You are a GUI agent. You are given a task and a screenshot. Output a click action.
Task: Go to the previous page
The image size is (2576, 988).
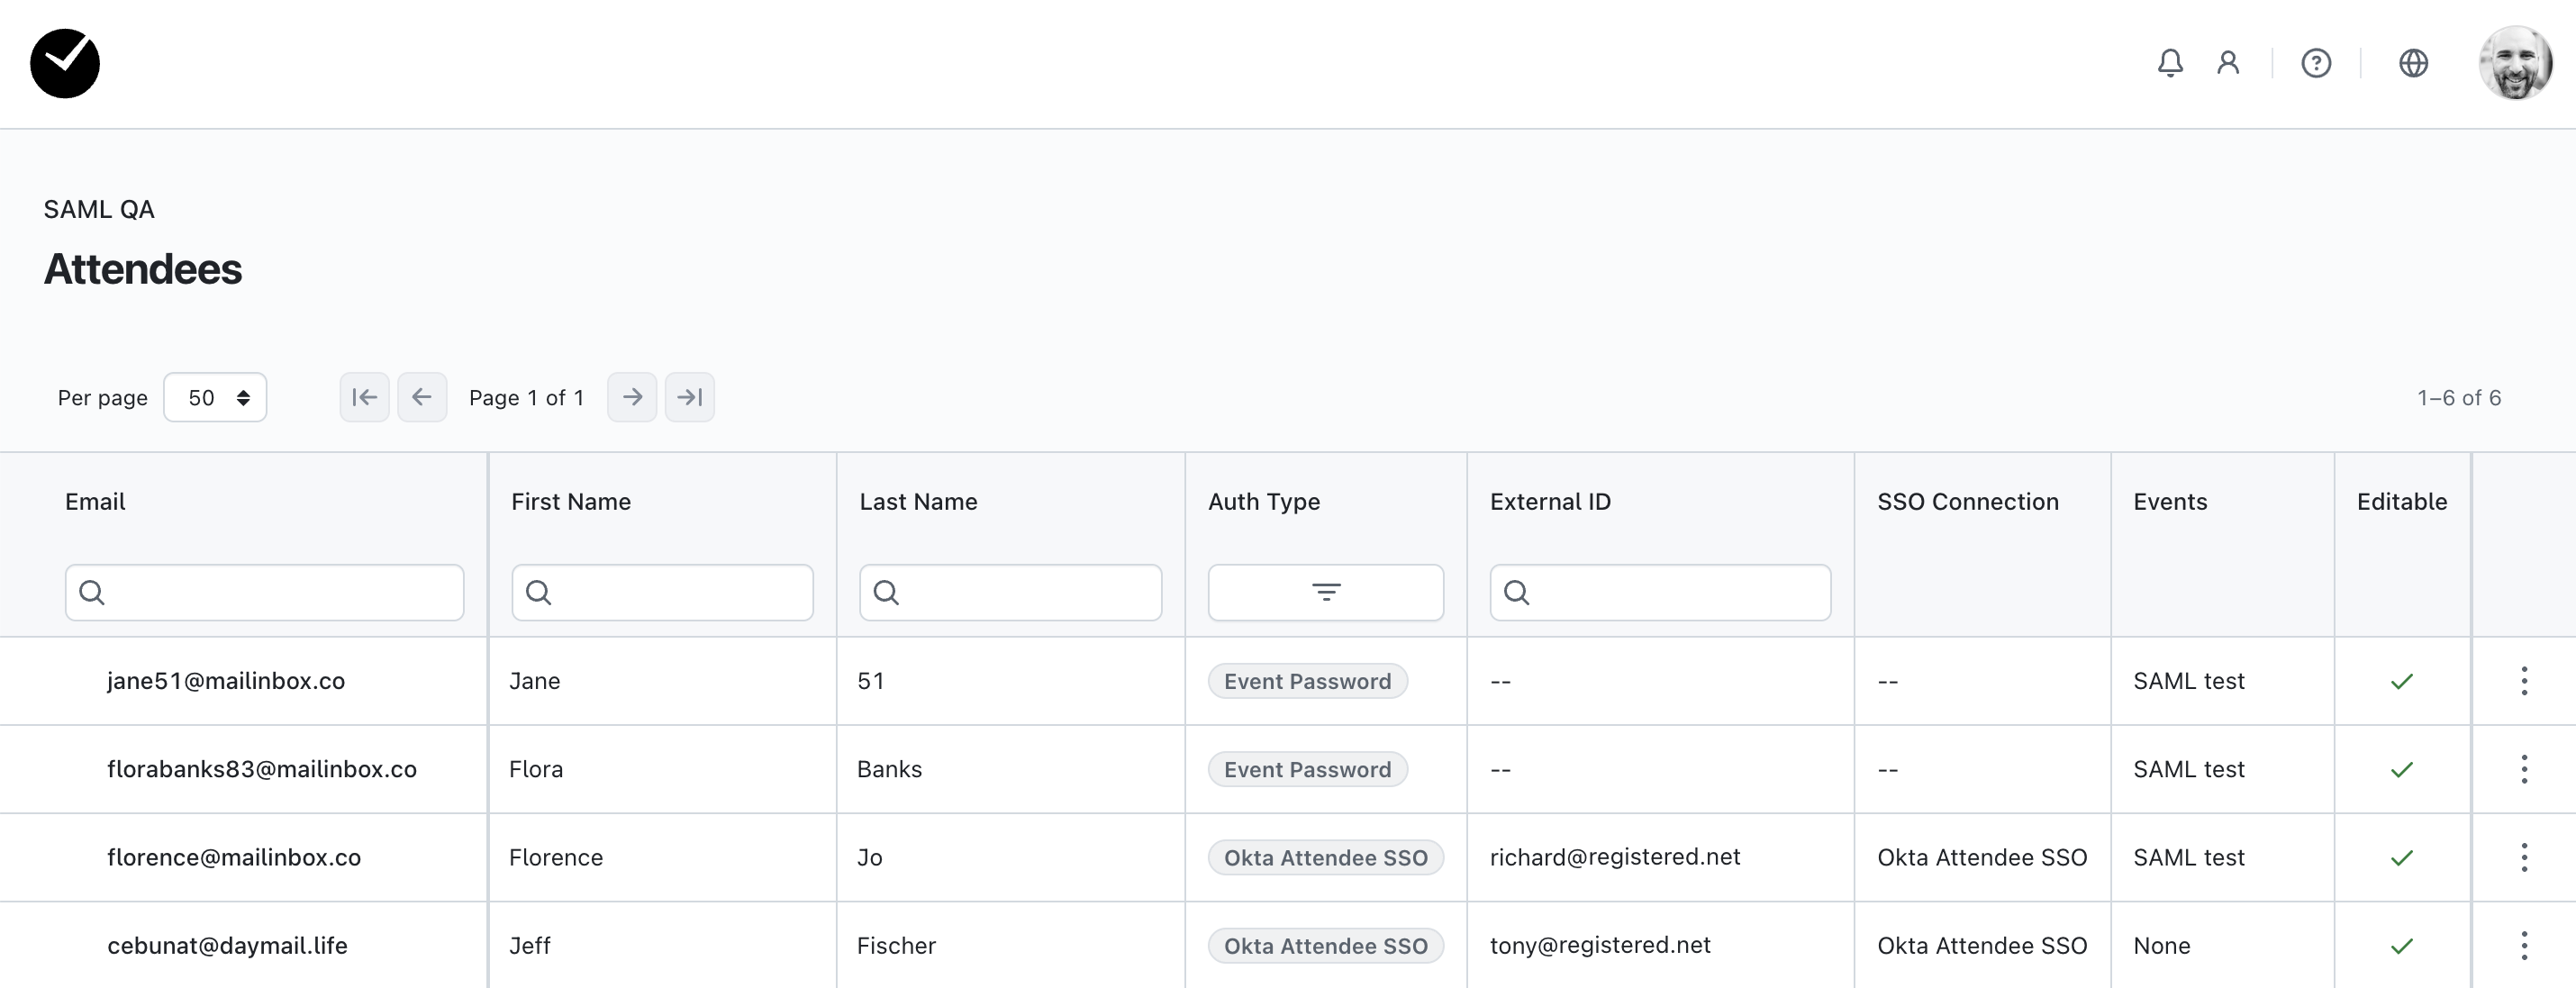point(422,397)
